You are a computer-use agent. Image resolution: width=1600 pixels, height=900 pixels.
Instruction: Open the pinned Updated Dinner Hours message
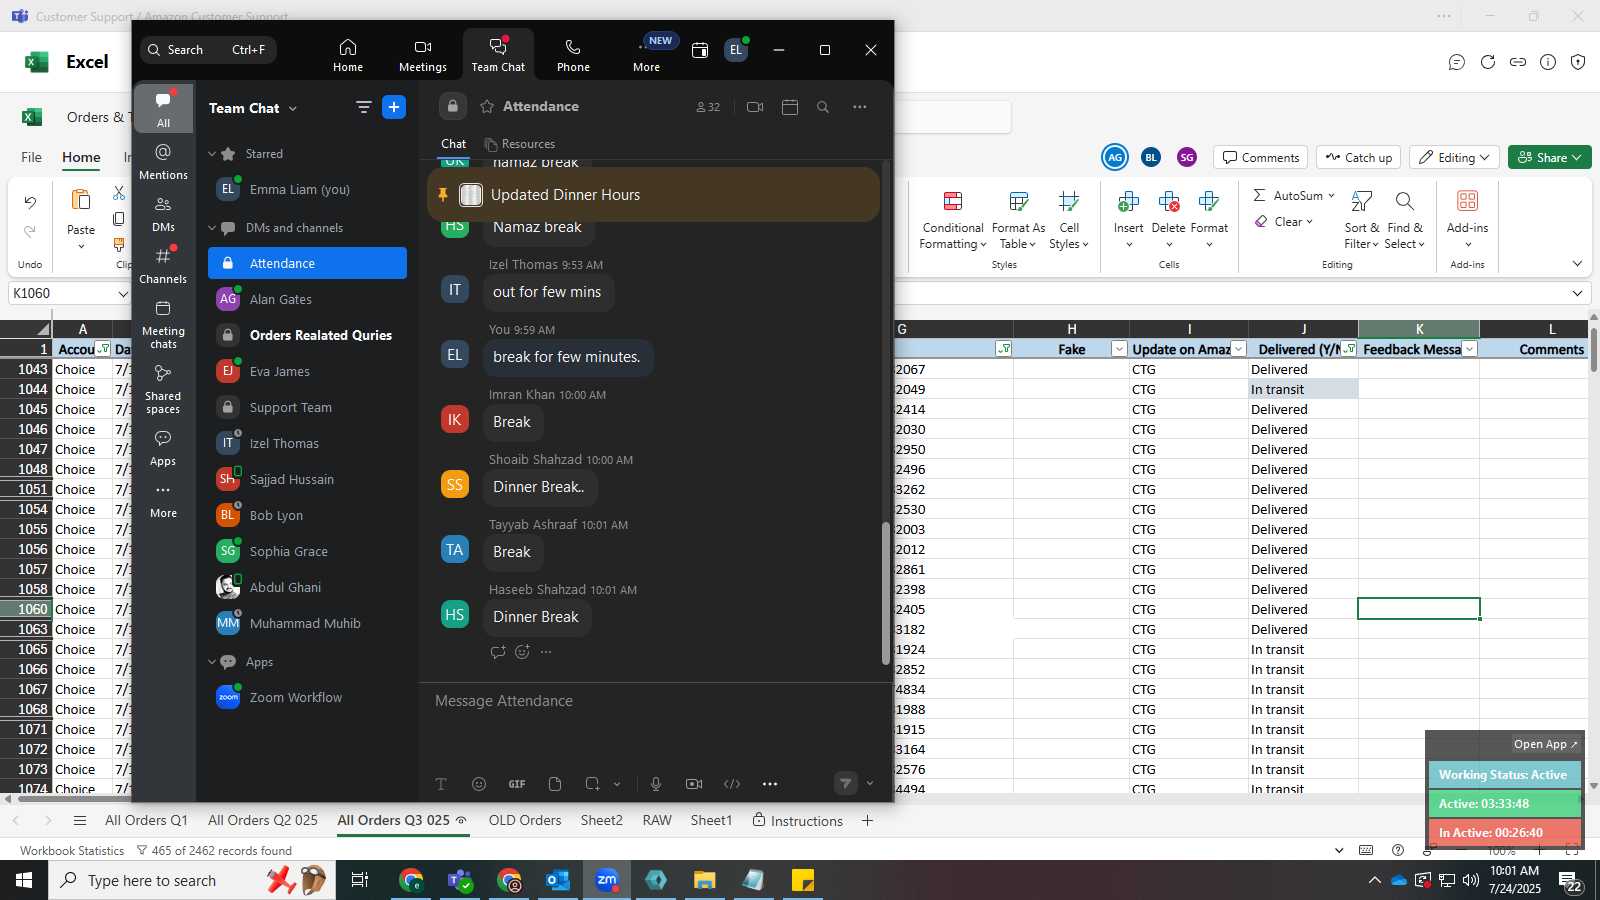pos(653,195)
